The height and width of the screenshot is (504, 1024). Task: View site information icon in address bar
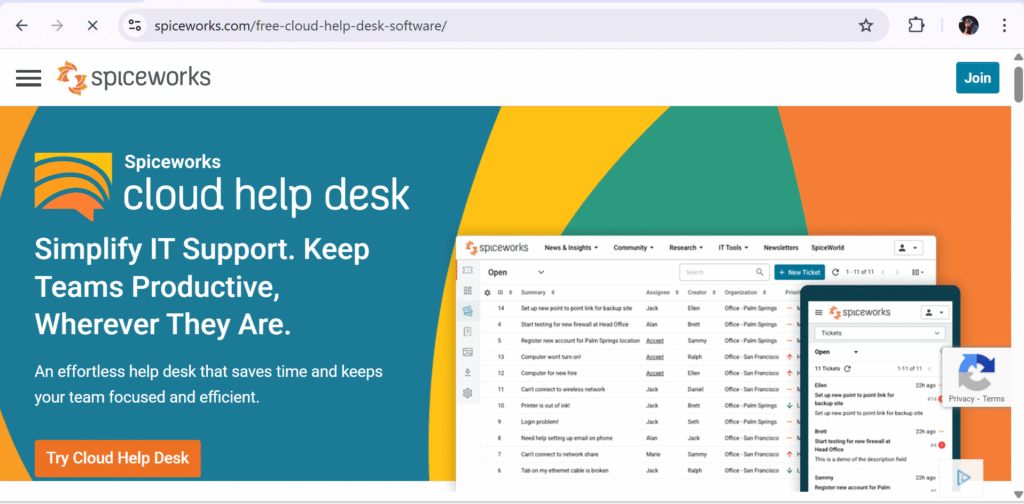pyautogui.click(x=135, y=25)
